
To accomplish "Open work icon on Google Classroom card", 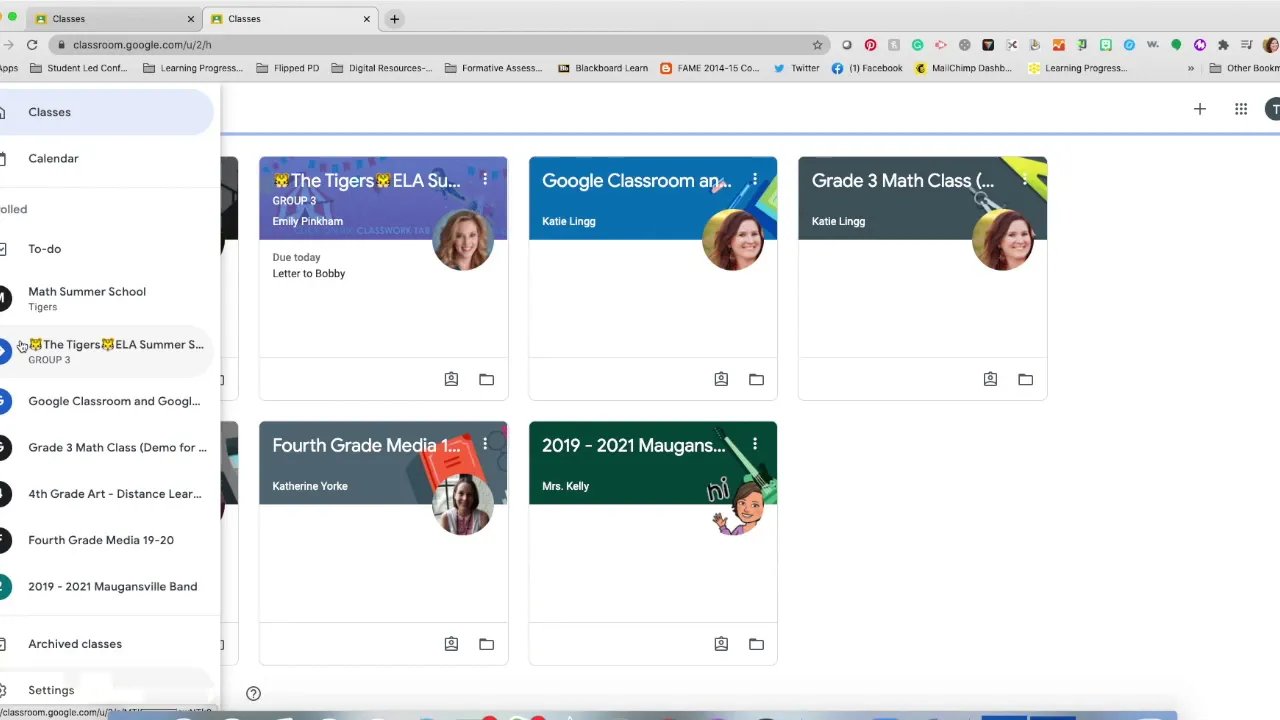I will point(721,379).
